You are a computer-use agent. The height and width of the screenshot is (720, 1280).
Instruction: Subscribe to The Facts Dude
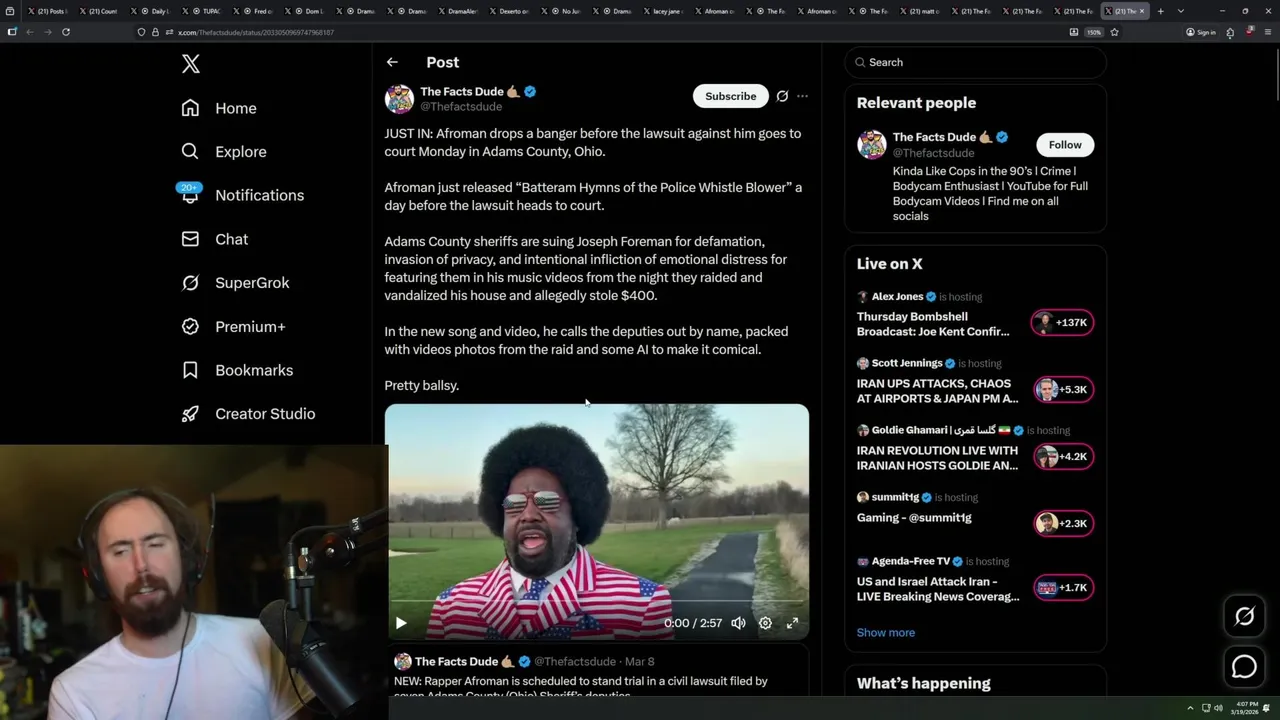pyautogui.click(x=730, y=96)
